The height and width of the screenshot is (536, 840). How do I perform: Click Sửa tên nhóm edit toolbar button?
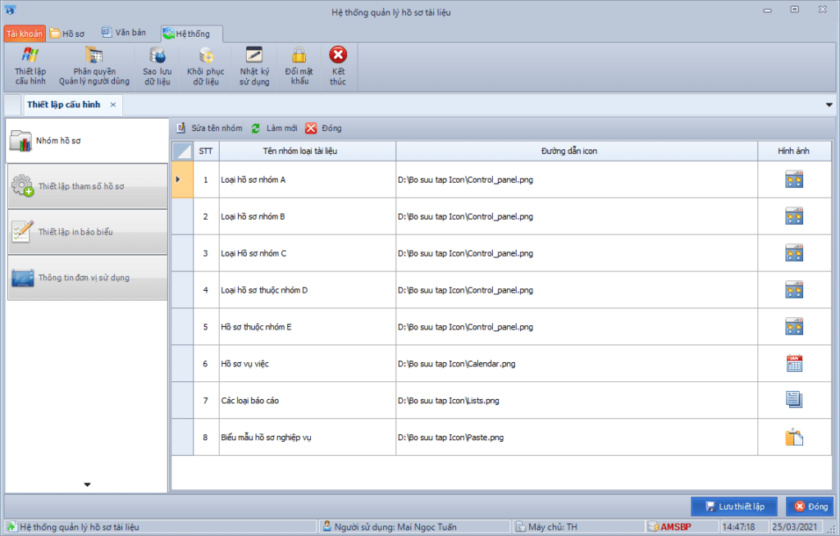[210, 129]
